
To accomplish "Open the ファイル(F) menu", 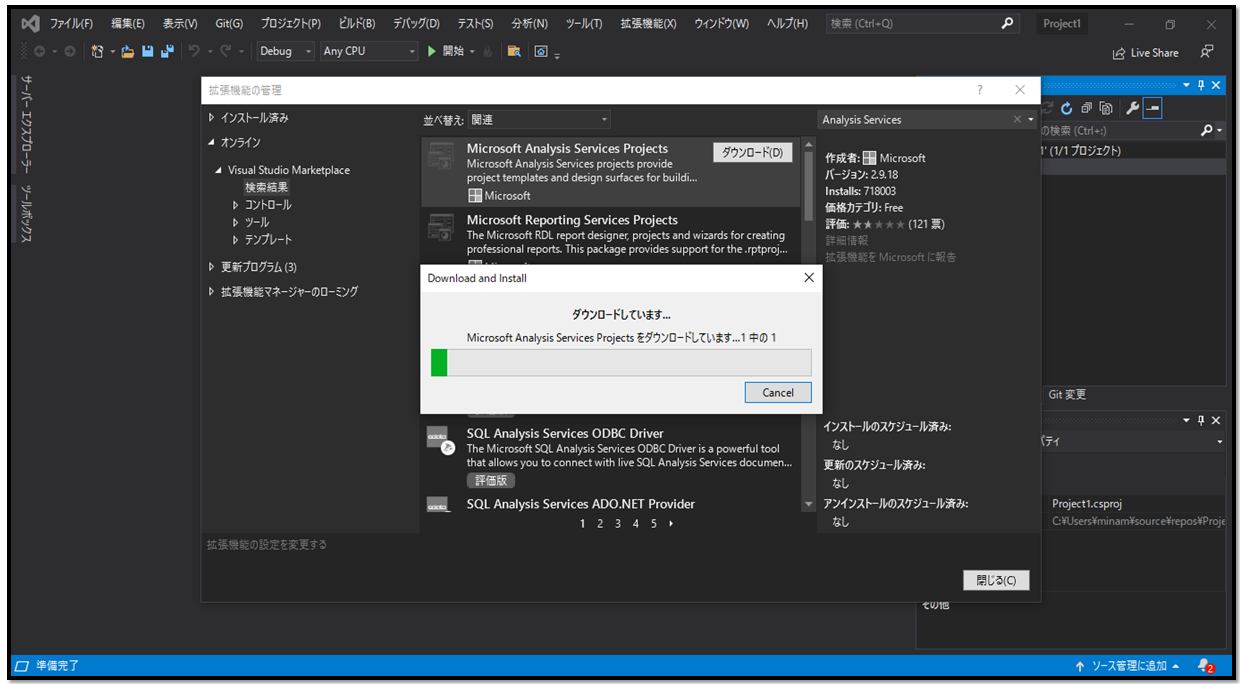I will point(71,23).
